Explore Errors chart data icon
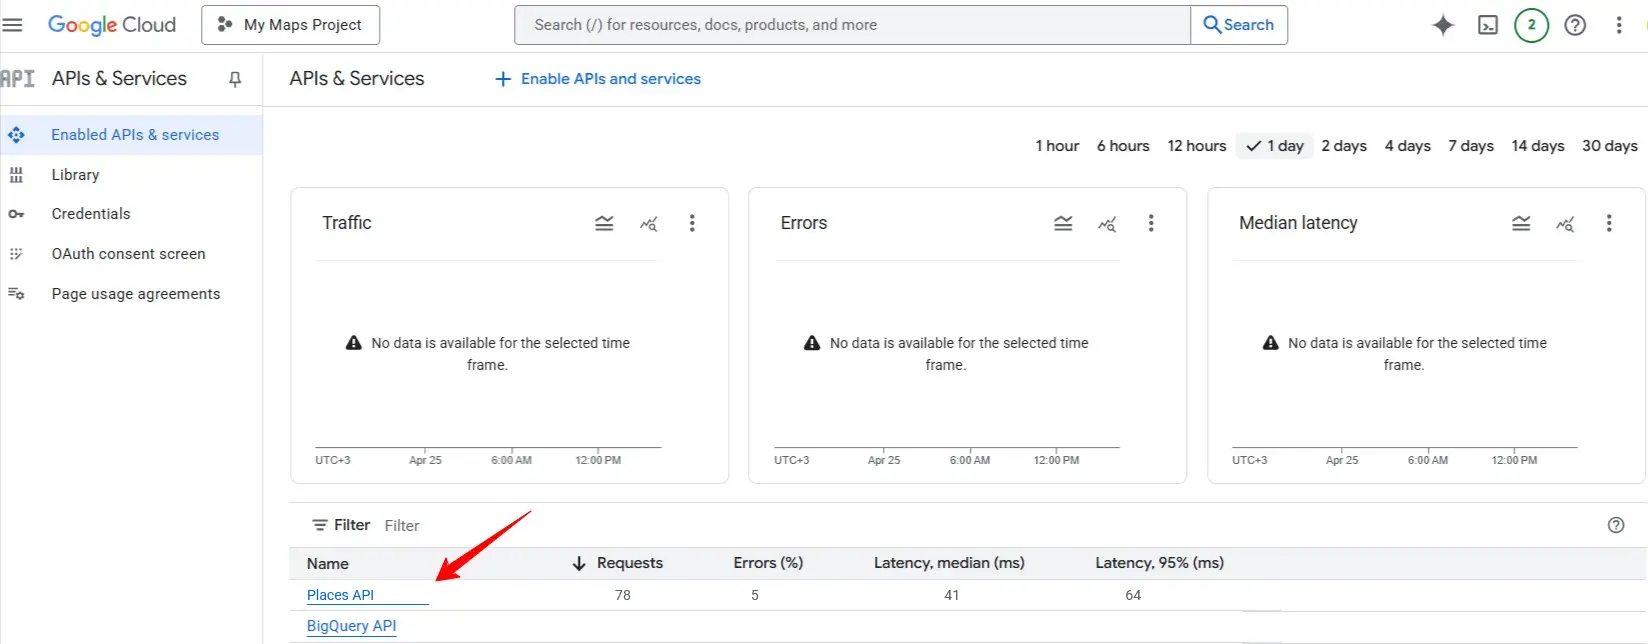Viewport: 1648px width, 644px height. point(1107,223)
